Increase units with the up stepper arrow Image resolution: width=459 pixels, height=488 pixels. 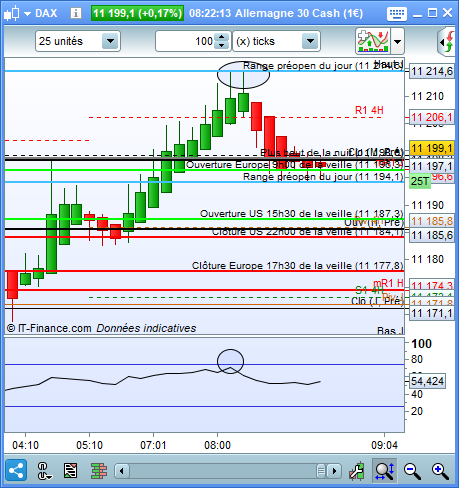tap(222, 37)
